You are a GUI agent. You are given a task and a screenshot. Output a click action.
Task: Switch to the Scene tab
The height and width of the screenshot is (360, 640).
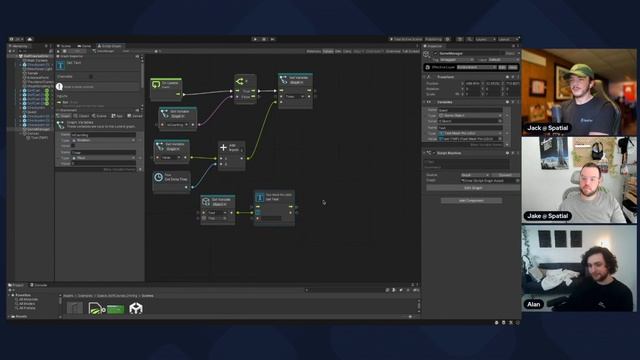[64, 46]
